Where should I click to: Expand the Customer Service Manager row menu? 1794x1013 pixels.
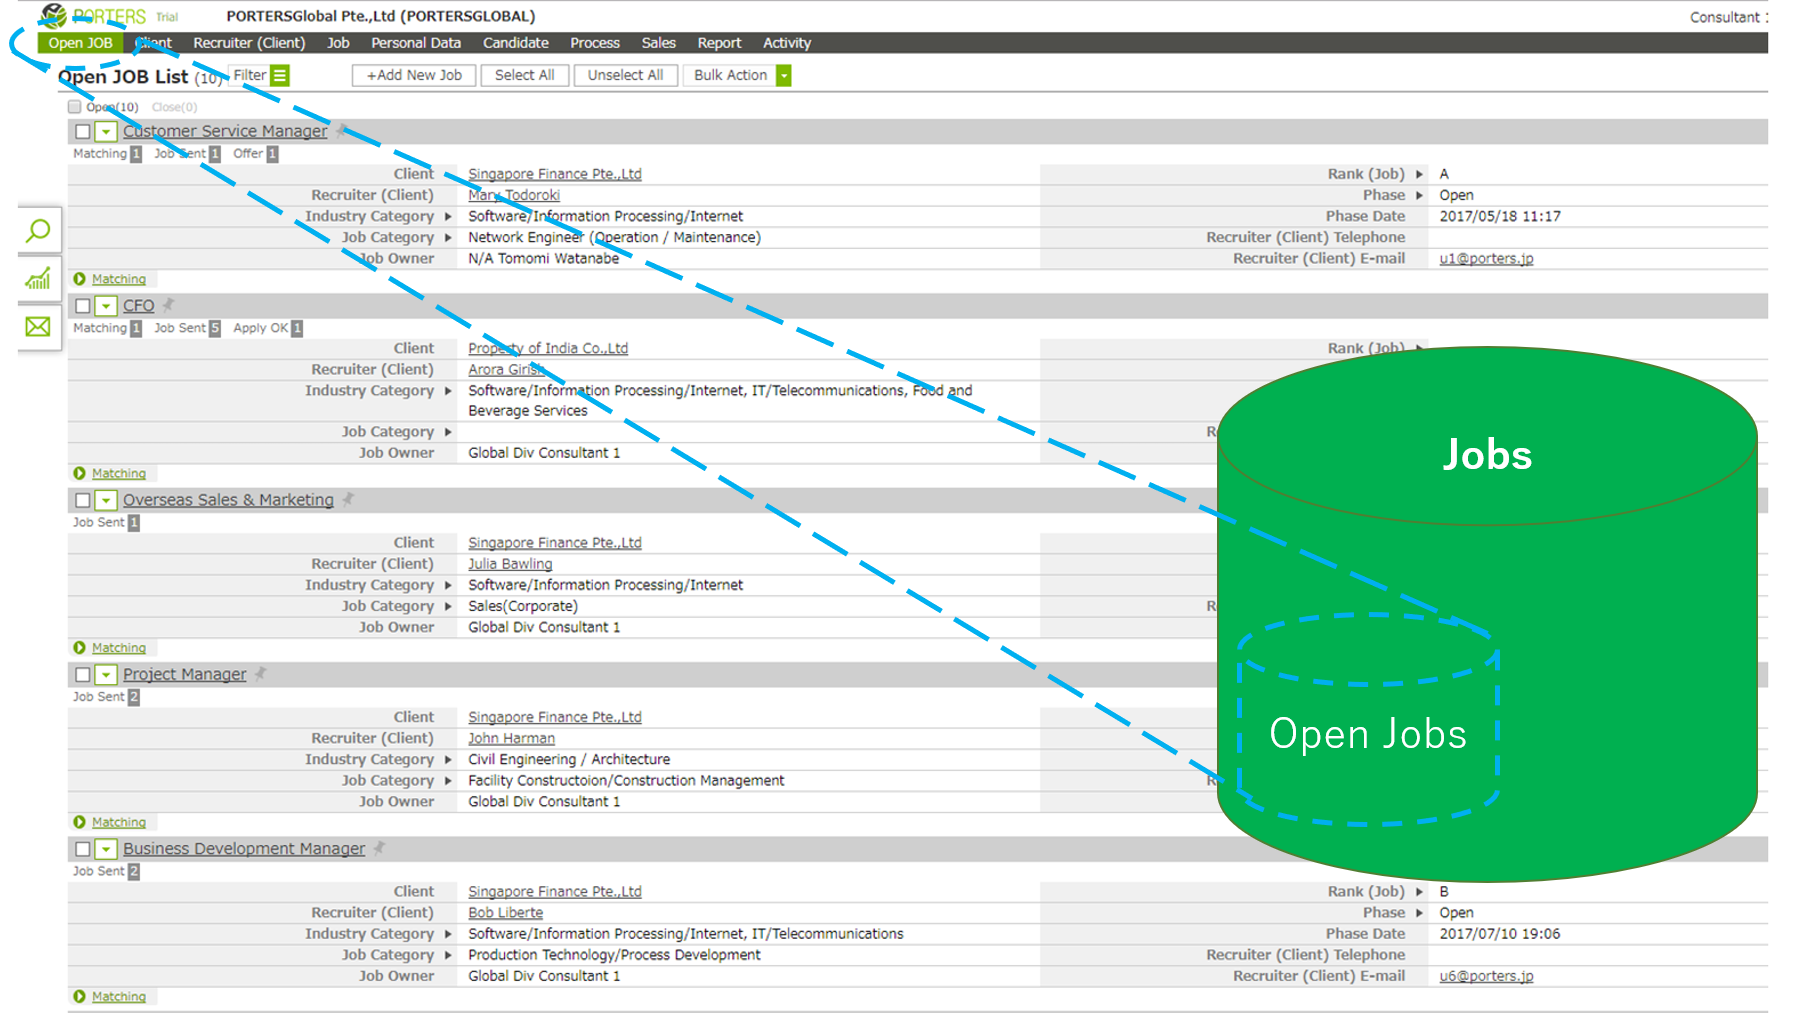(106, 131)
